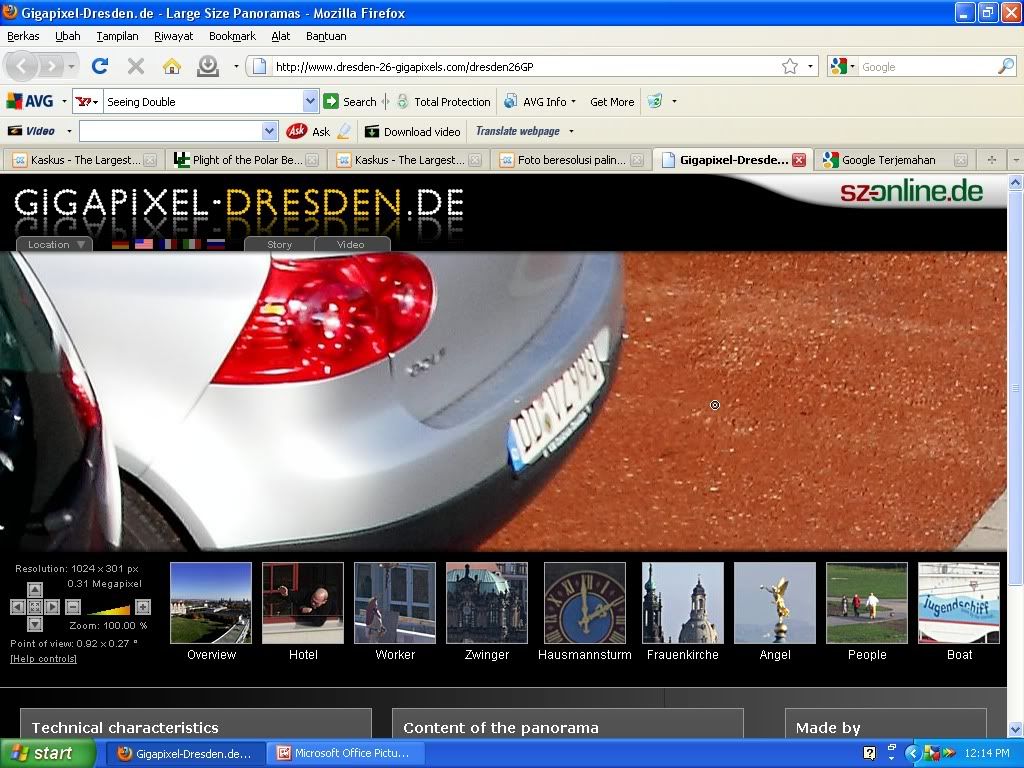The width and height of the screenshot is (1024, 768).
Task: Click the Windows start button
Action: tap(48, 754)
